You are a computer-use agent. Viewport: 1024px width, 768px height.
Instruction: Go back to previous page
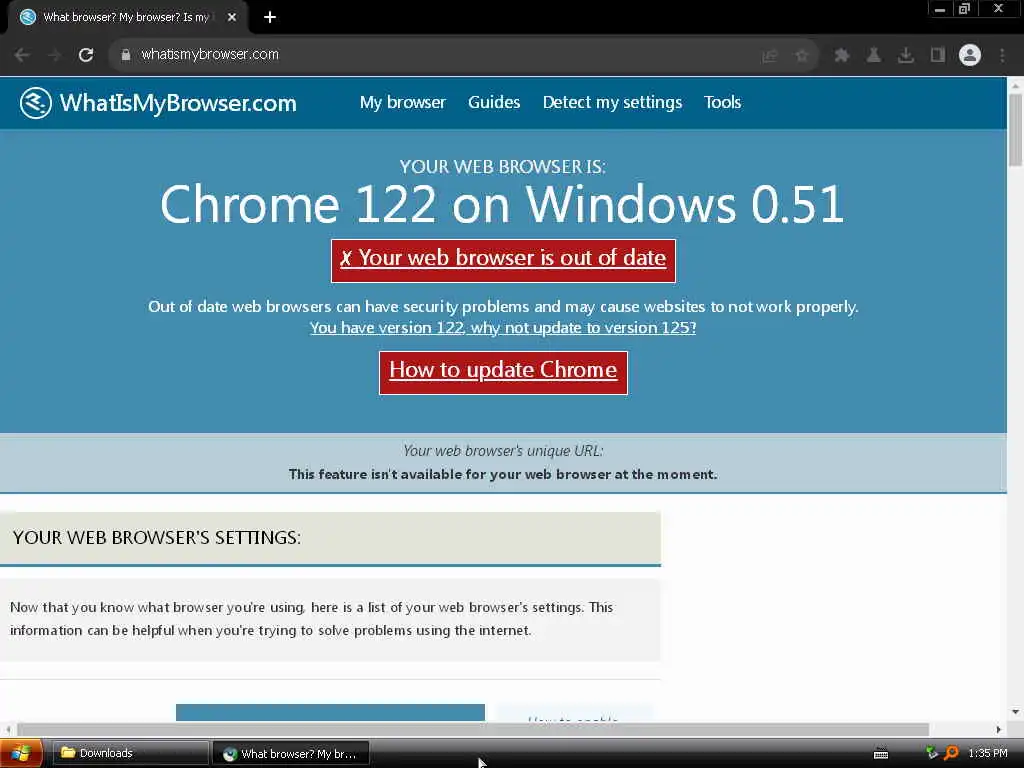tap(22, 55)
